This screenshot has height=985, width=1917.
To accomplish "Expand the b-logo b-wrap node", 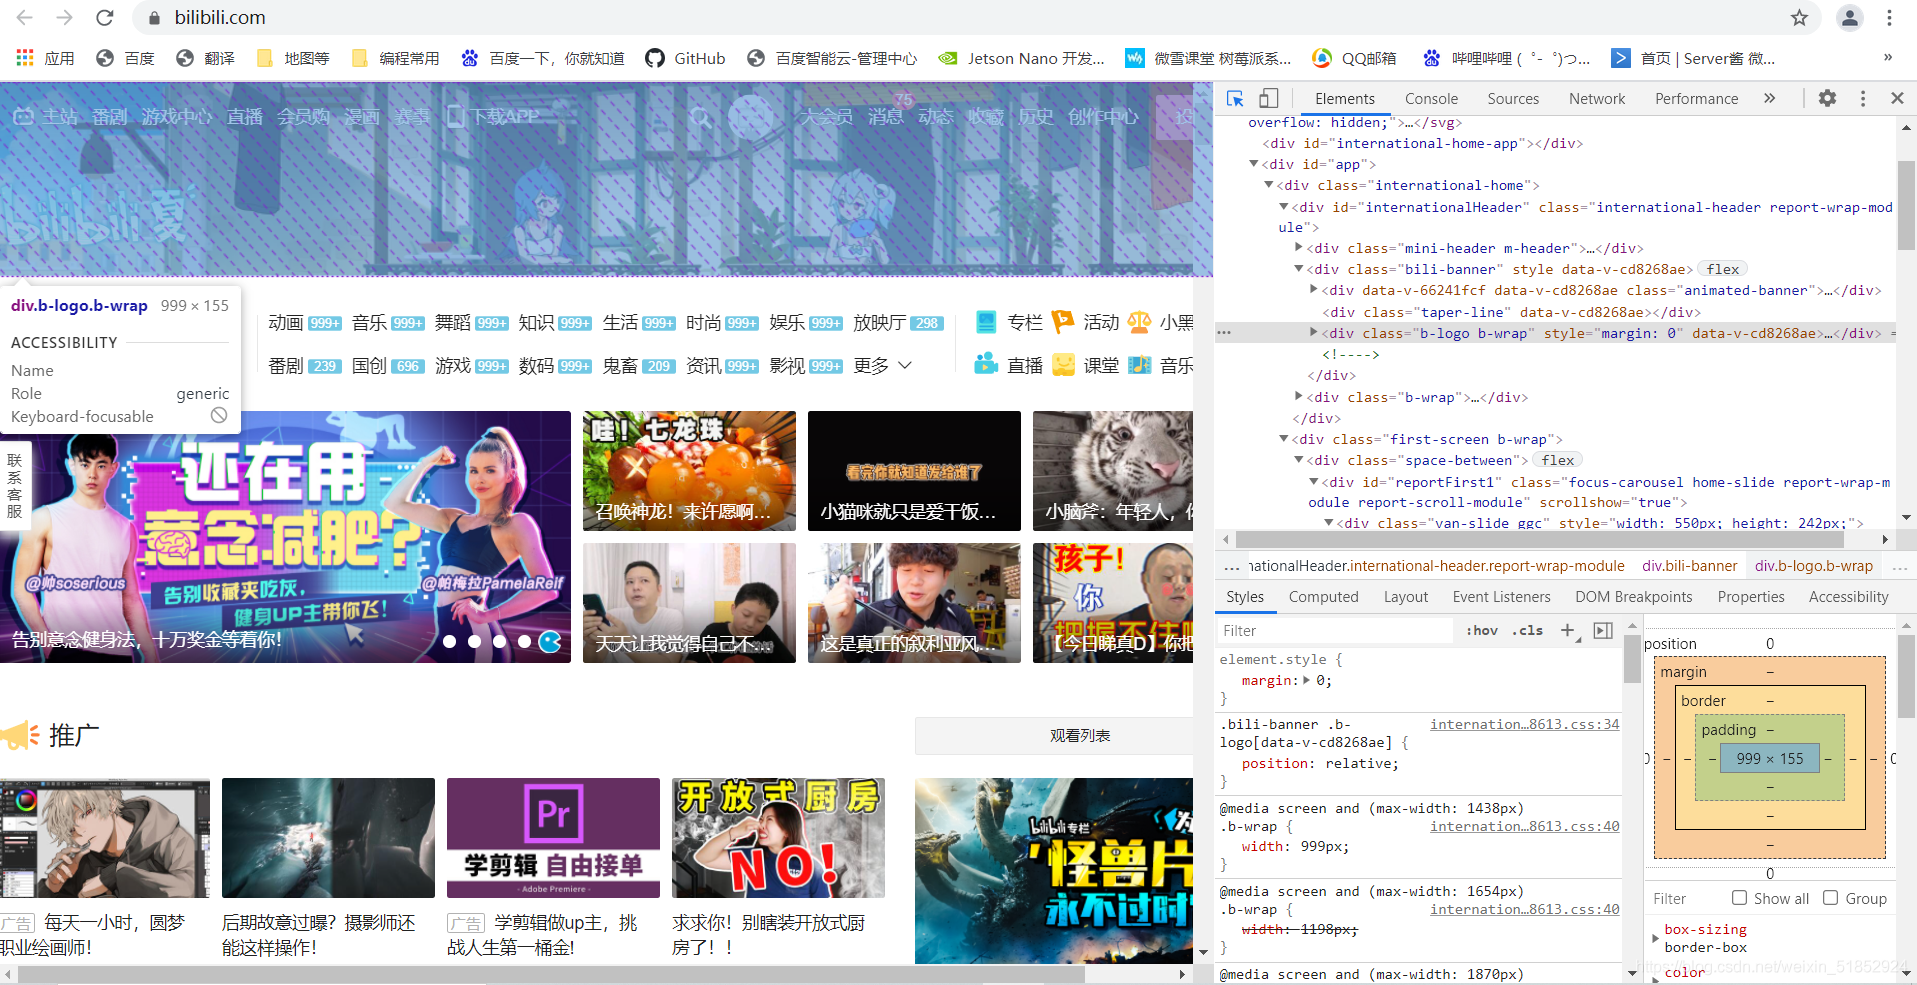I will pyautogui.click(x=1314, y=333).
